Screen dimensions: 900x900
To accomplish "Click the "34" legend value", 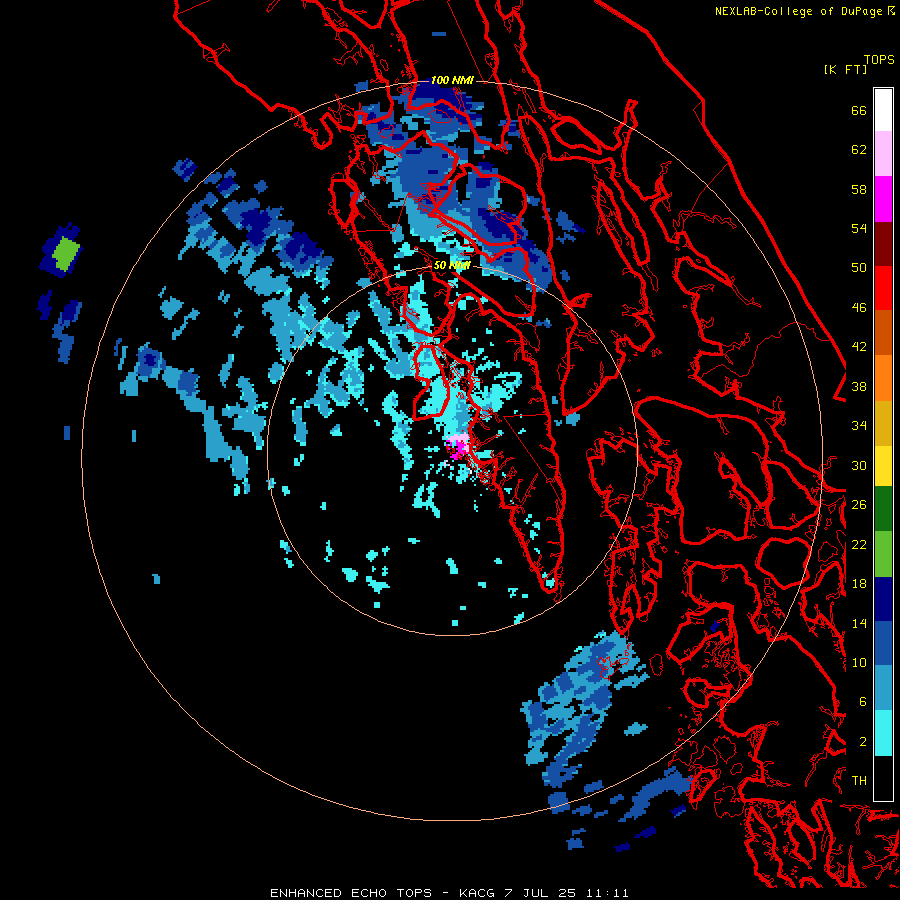I will [859, 426].
